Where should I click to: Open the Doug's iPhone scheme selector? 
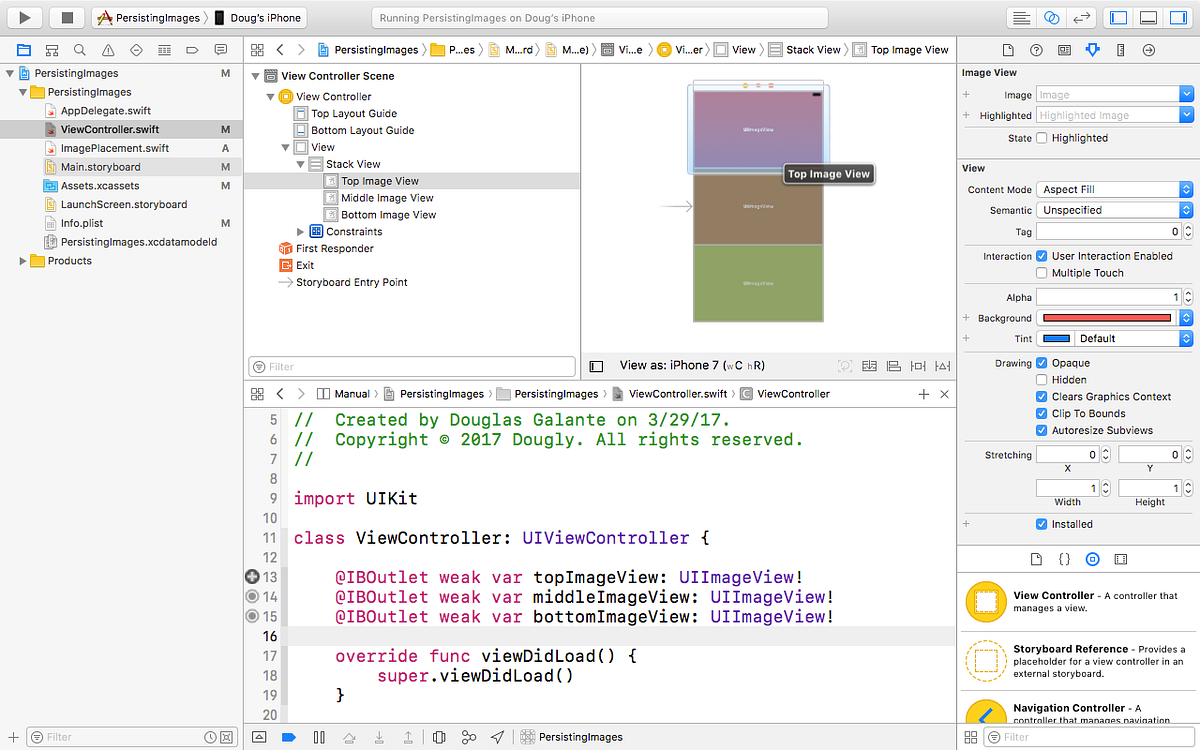[264, 16]
